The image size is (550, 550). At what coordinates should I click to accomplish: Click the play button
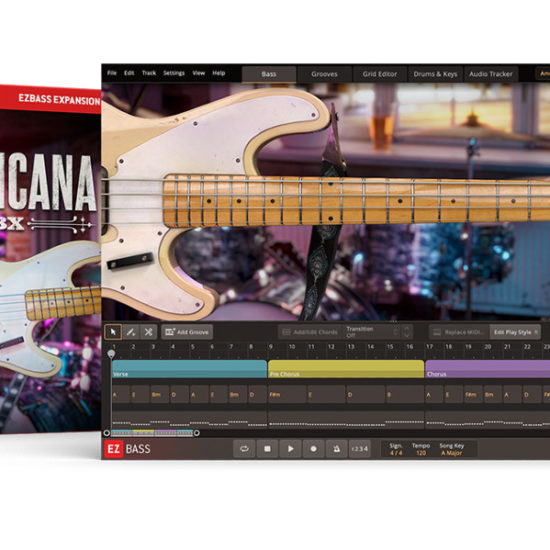[x=290, y=449]
